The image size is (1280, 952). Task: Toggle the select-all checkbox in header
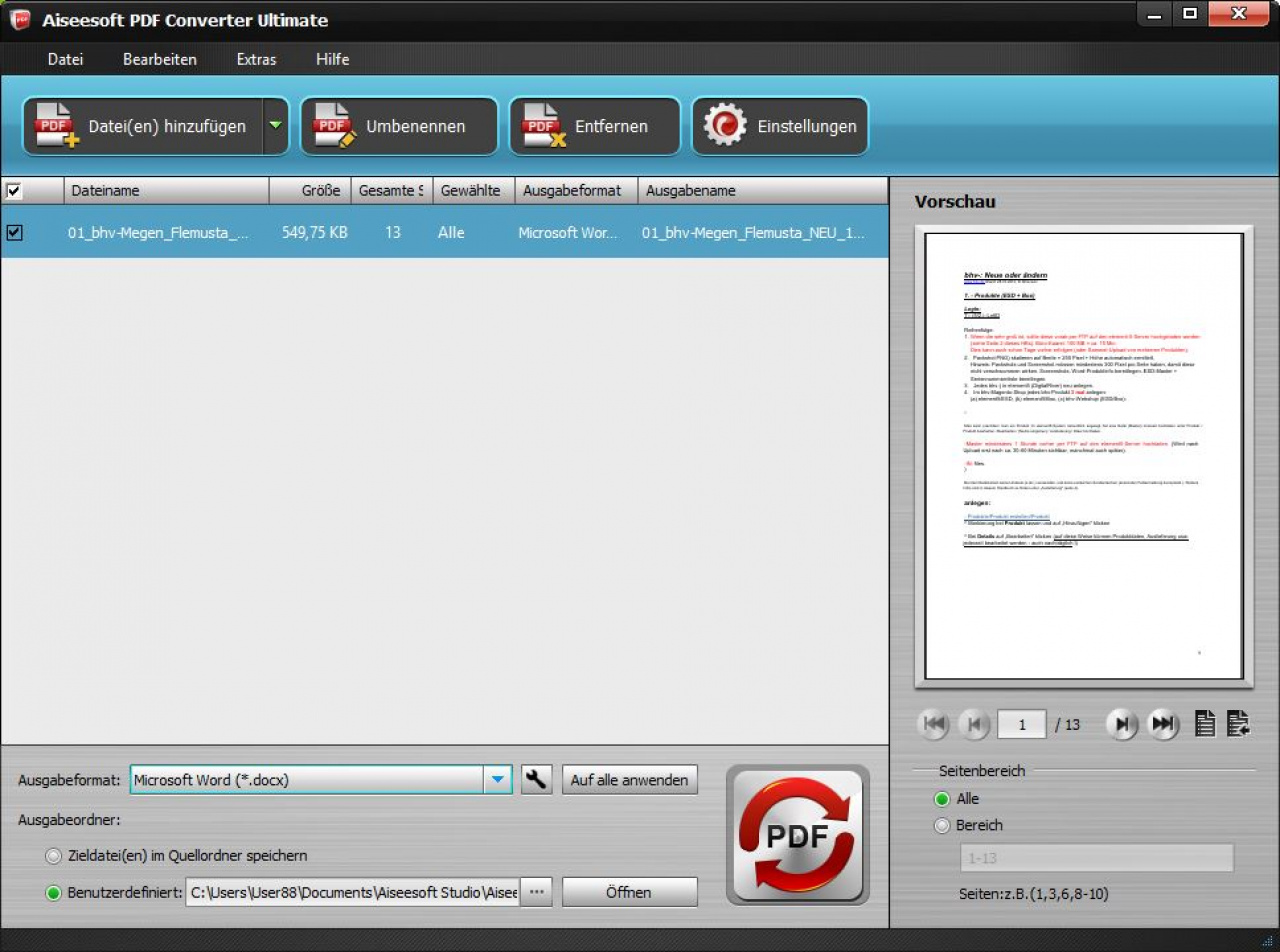(x=14, y=190)
